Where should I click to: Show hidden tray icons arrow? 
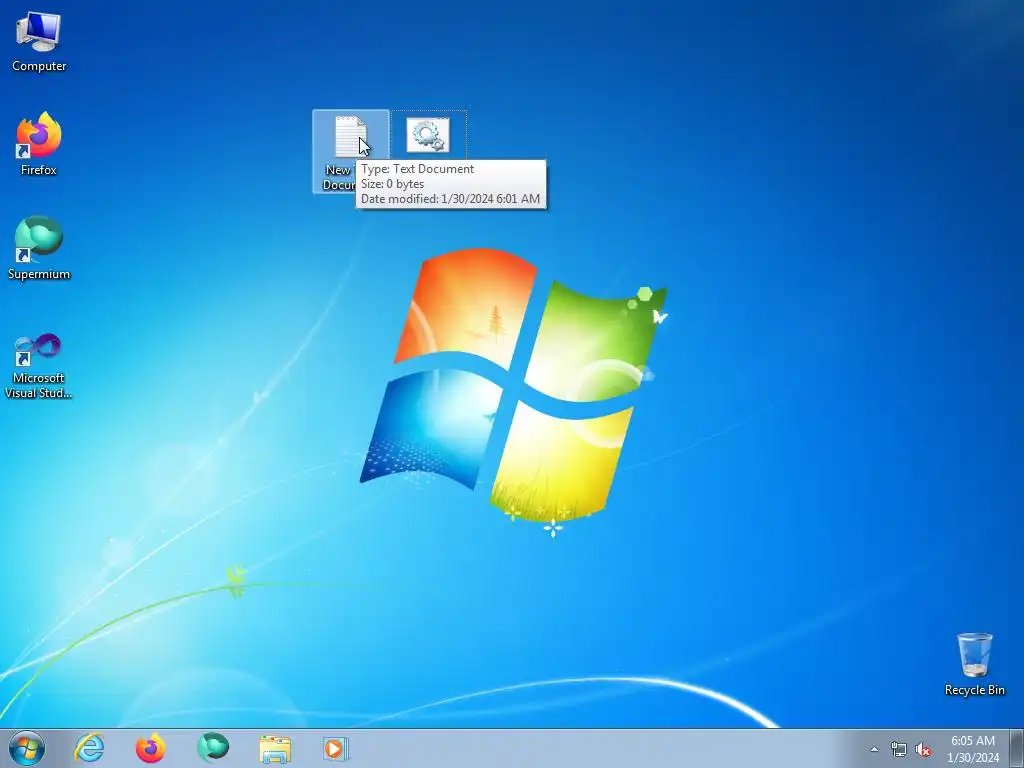[874, 749]
